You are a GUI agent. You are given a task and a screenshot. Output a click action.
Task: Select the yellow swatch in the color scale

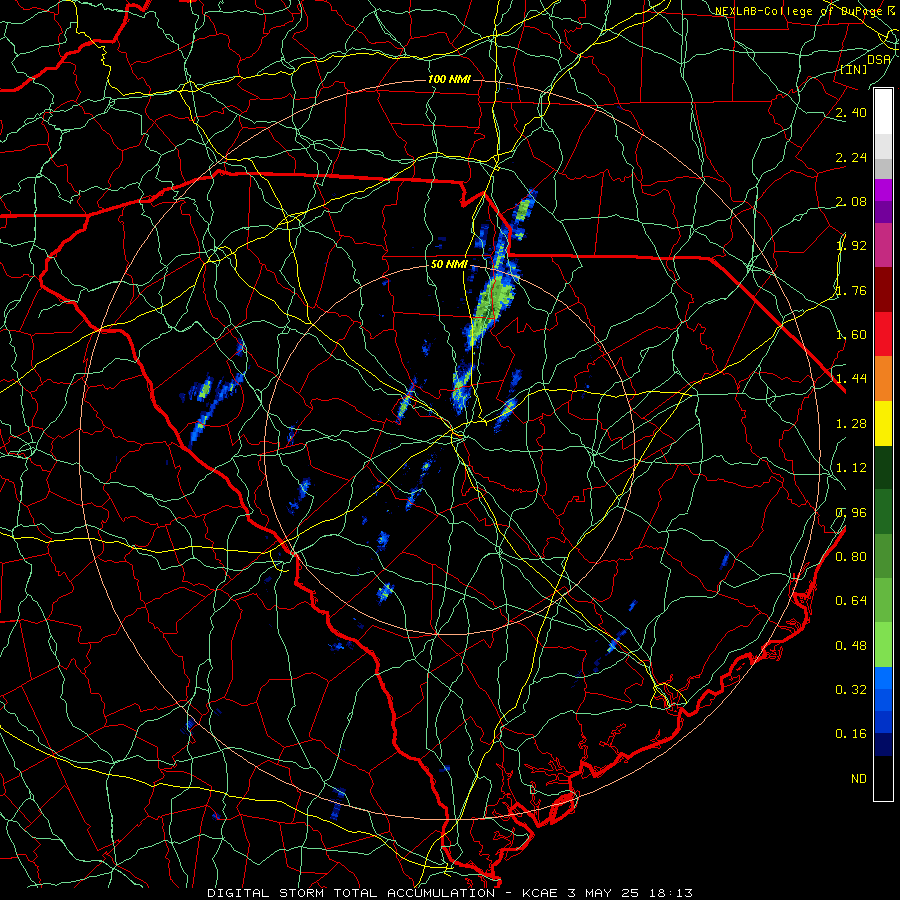(x=883, y=424)
